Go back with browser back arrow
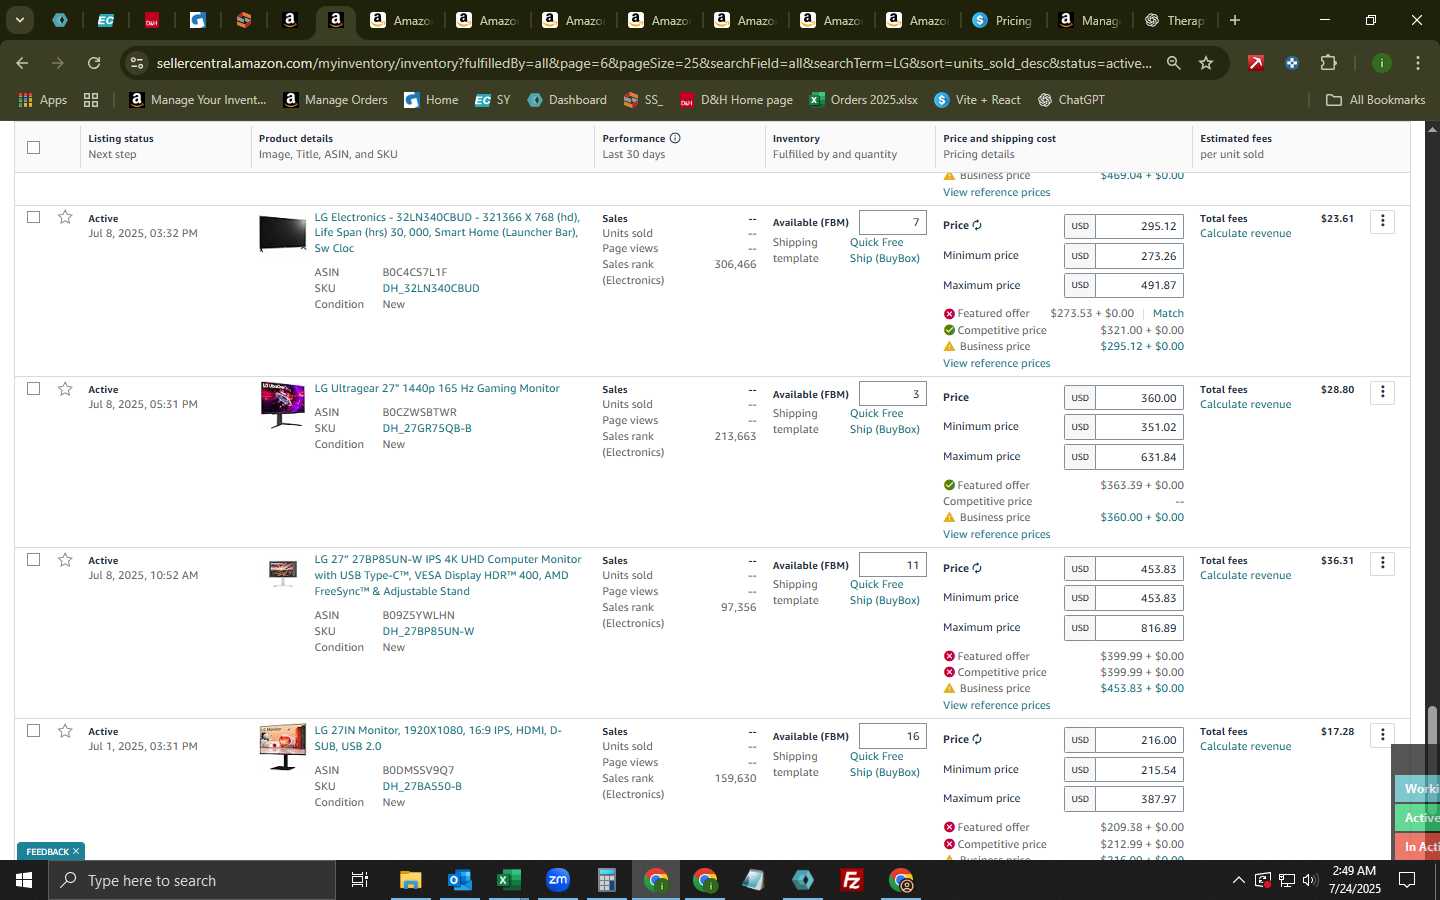Screen dimensions: 1440x900 (x=22, y=63)
